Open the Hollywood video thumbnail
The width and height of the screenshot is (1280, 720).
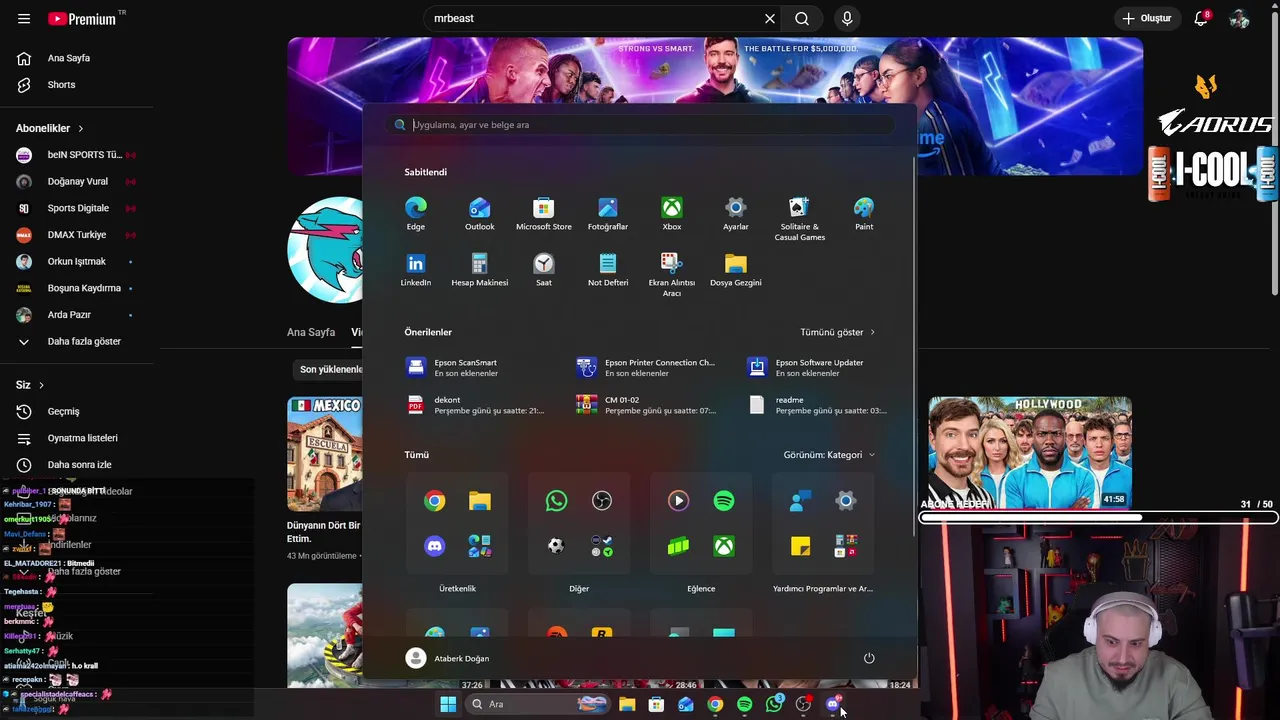[x=1030, y=453]
